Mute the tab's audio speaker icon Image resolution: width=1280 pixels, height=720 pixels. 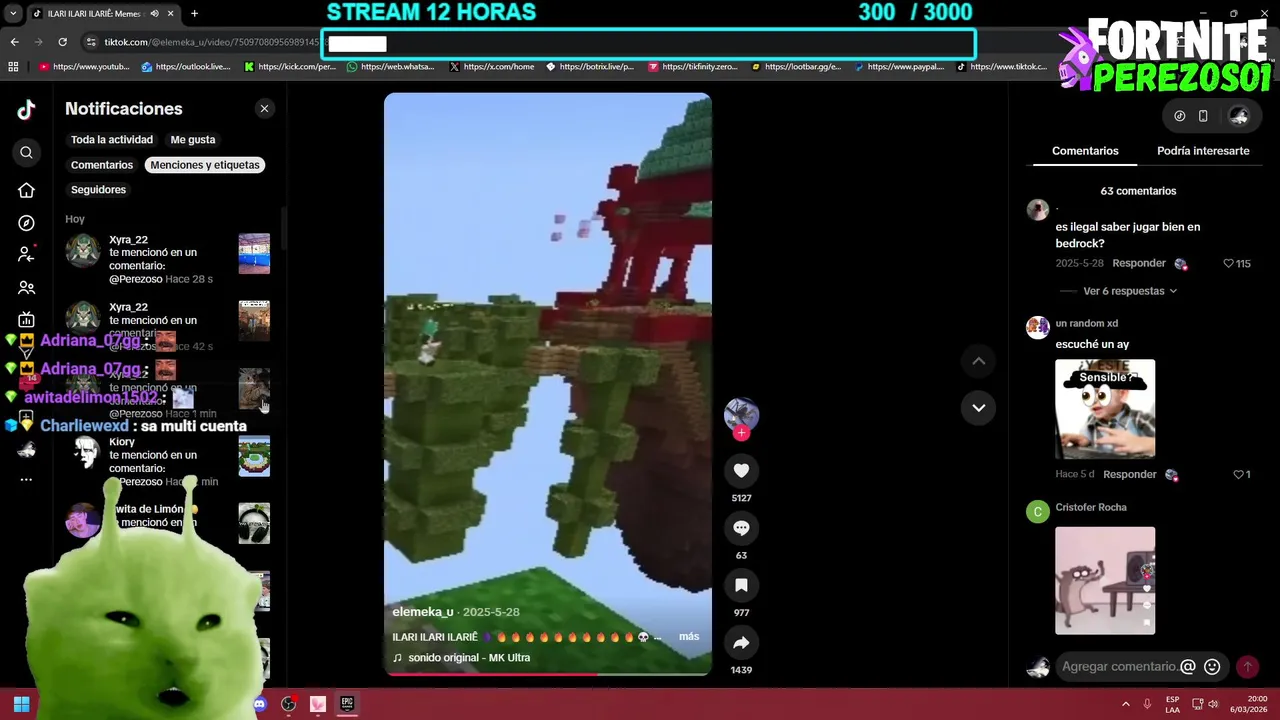point(155,14)
